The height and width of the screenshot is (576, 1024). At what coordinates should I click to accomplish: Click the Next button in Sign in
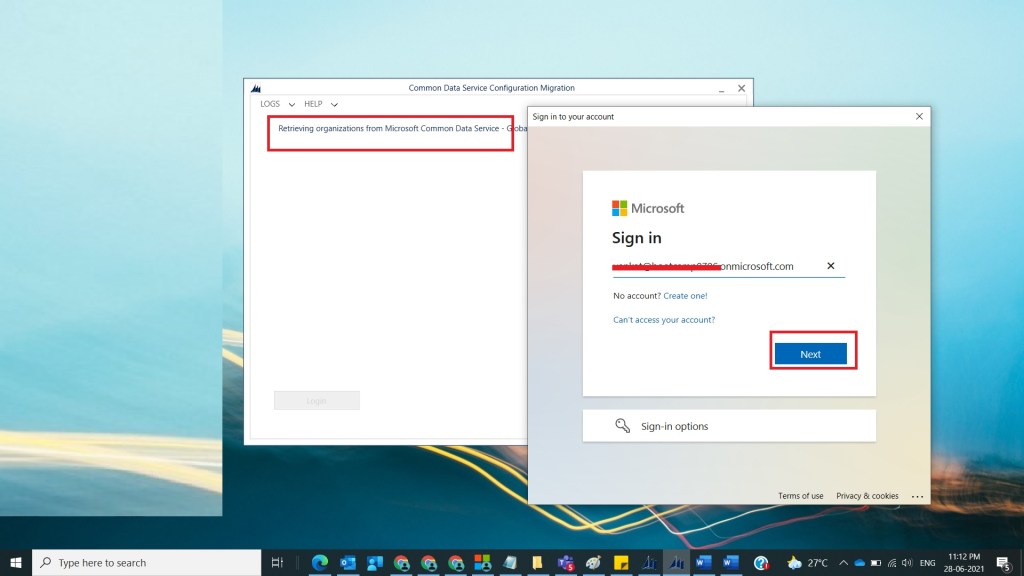pyautogui.click(x=810, y=354)
